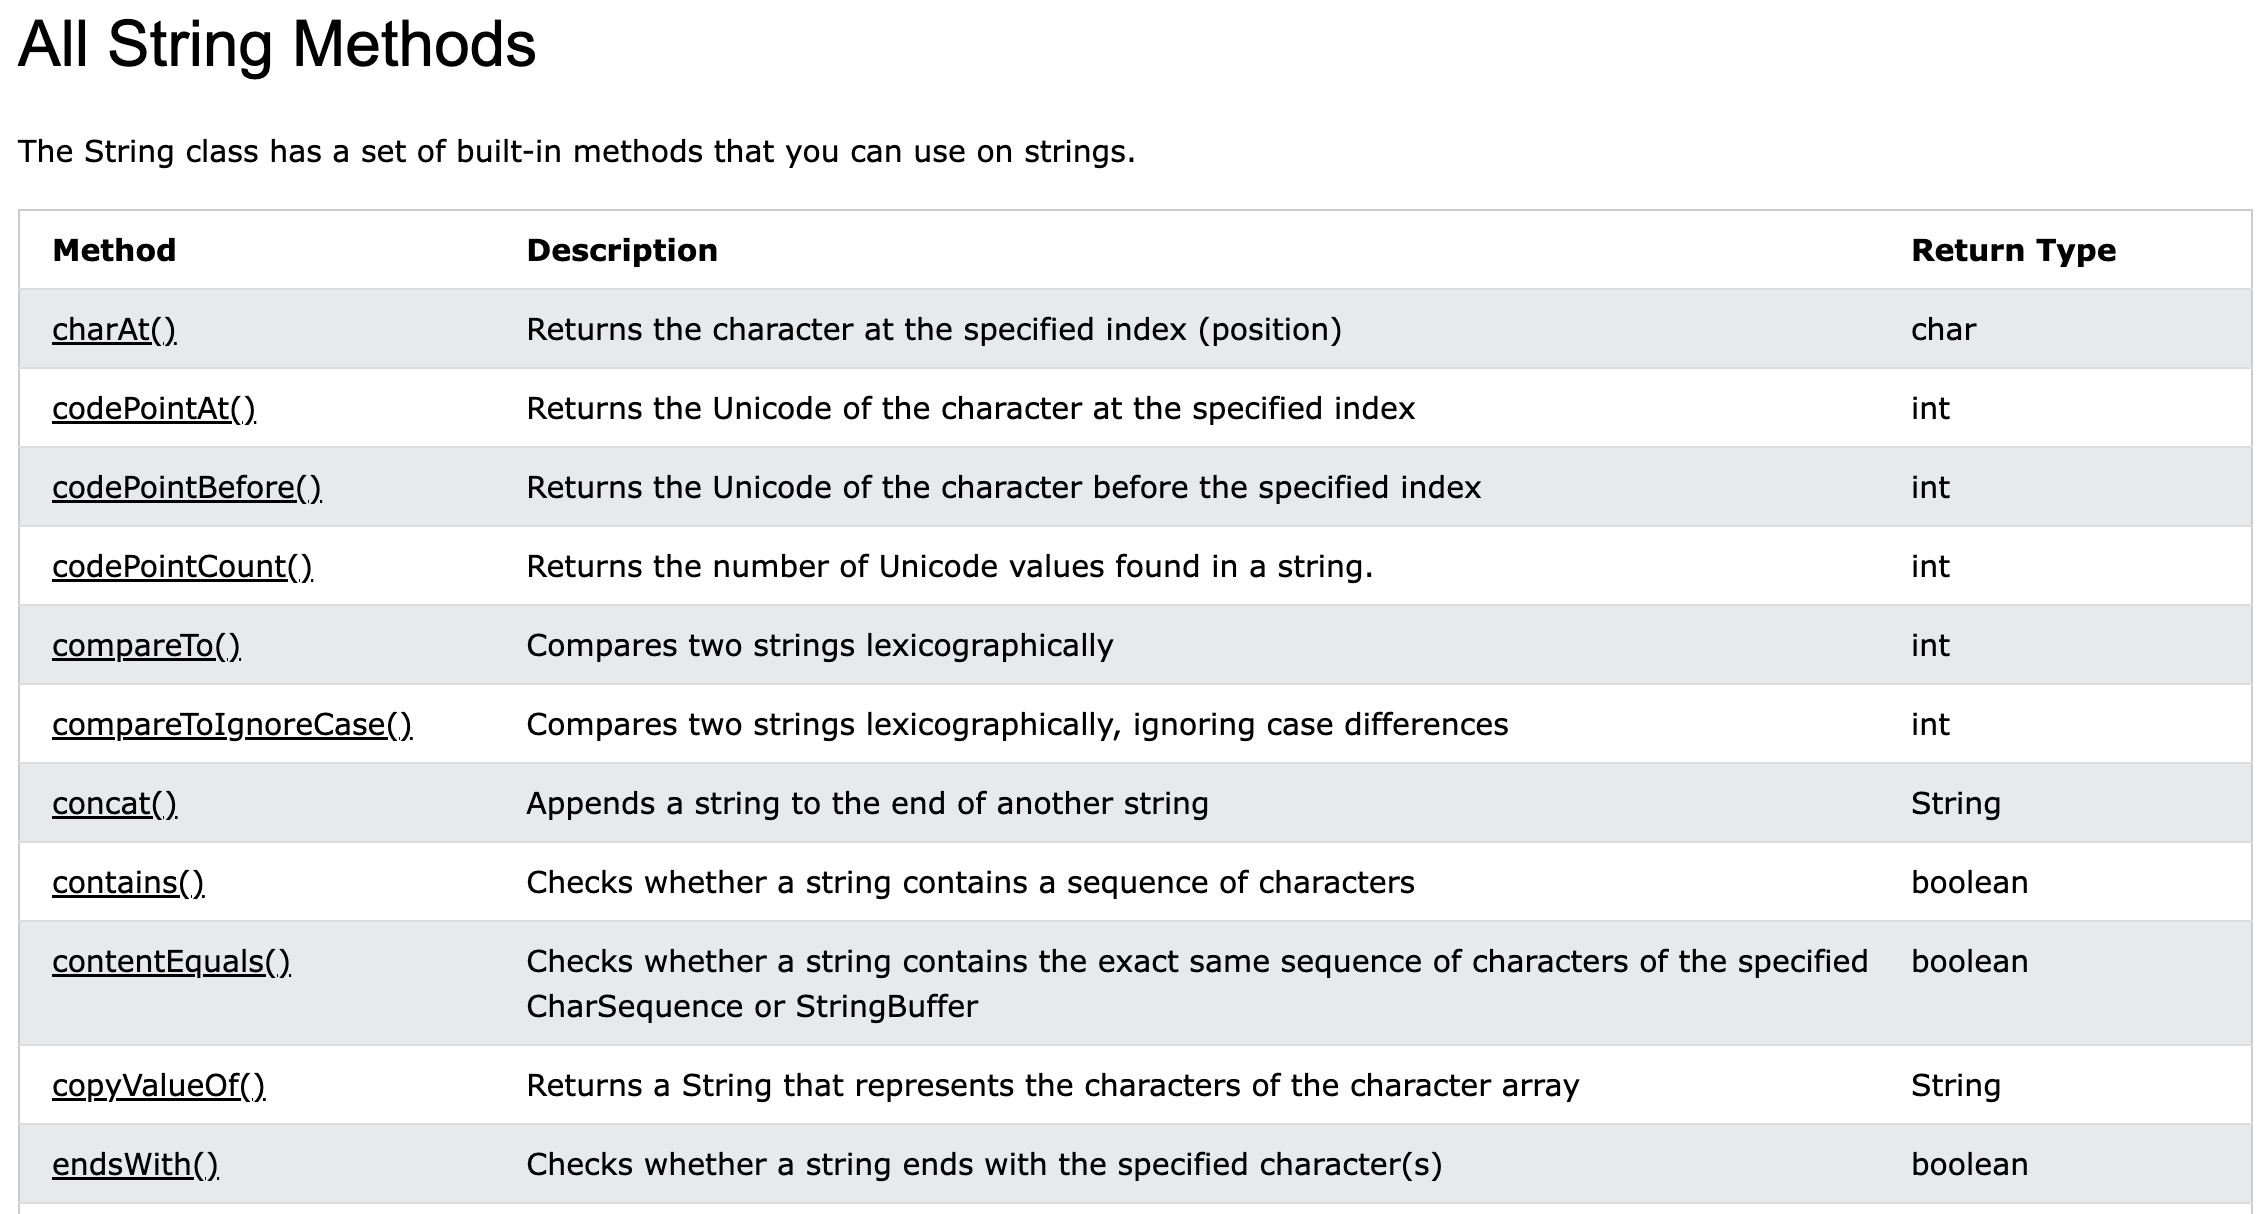
Task: Open the endsWith() method link
Action: 135,1164
